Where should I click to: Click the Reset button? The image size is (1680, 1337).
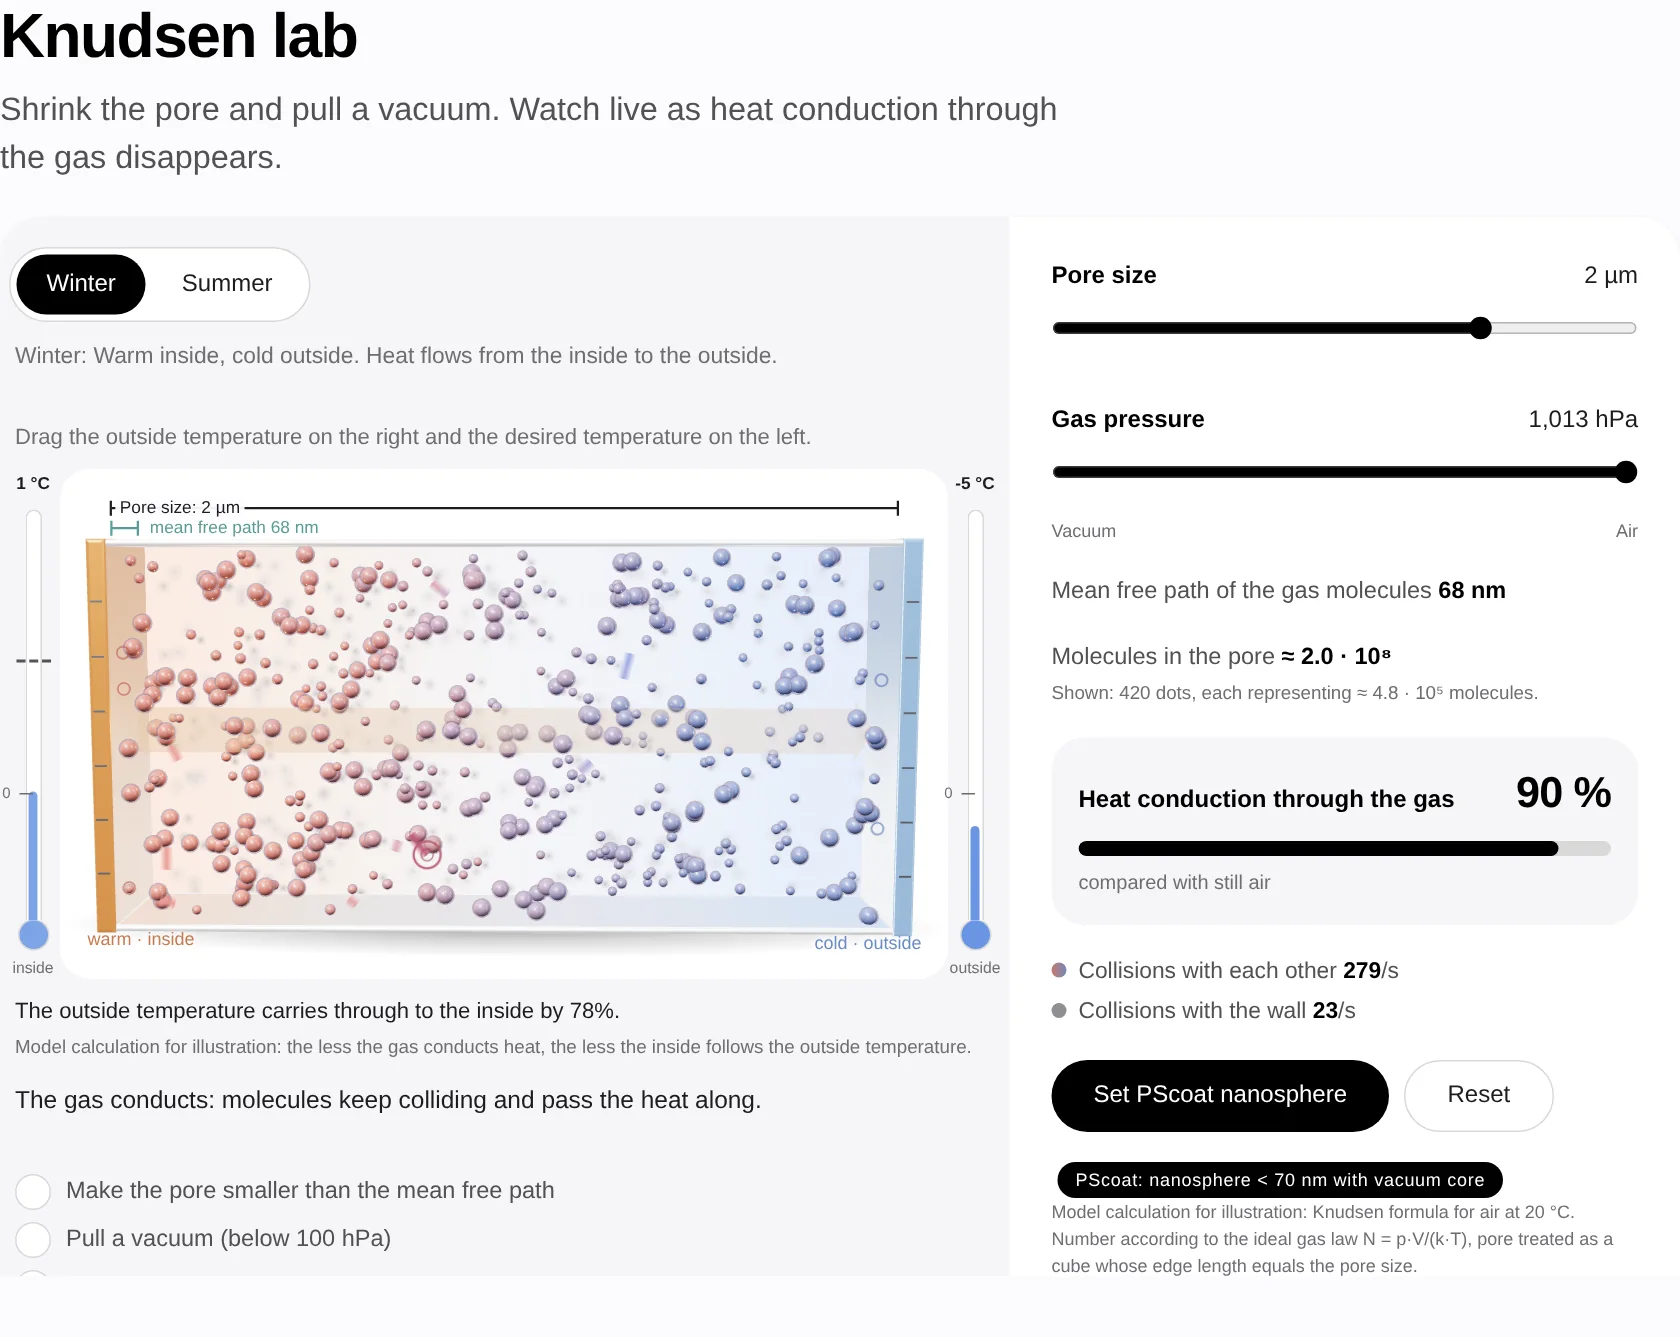(x=1478, y=1095)
